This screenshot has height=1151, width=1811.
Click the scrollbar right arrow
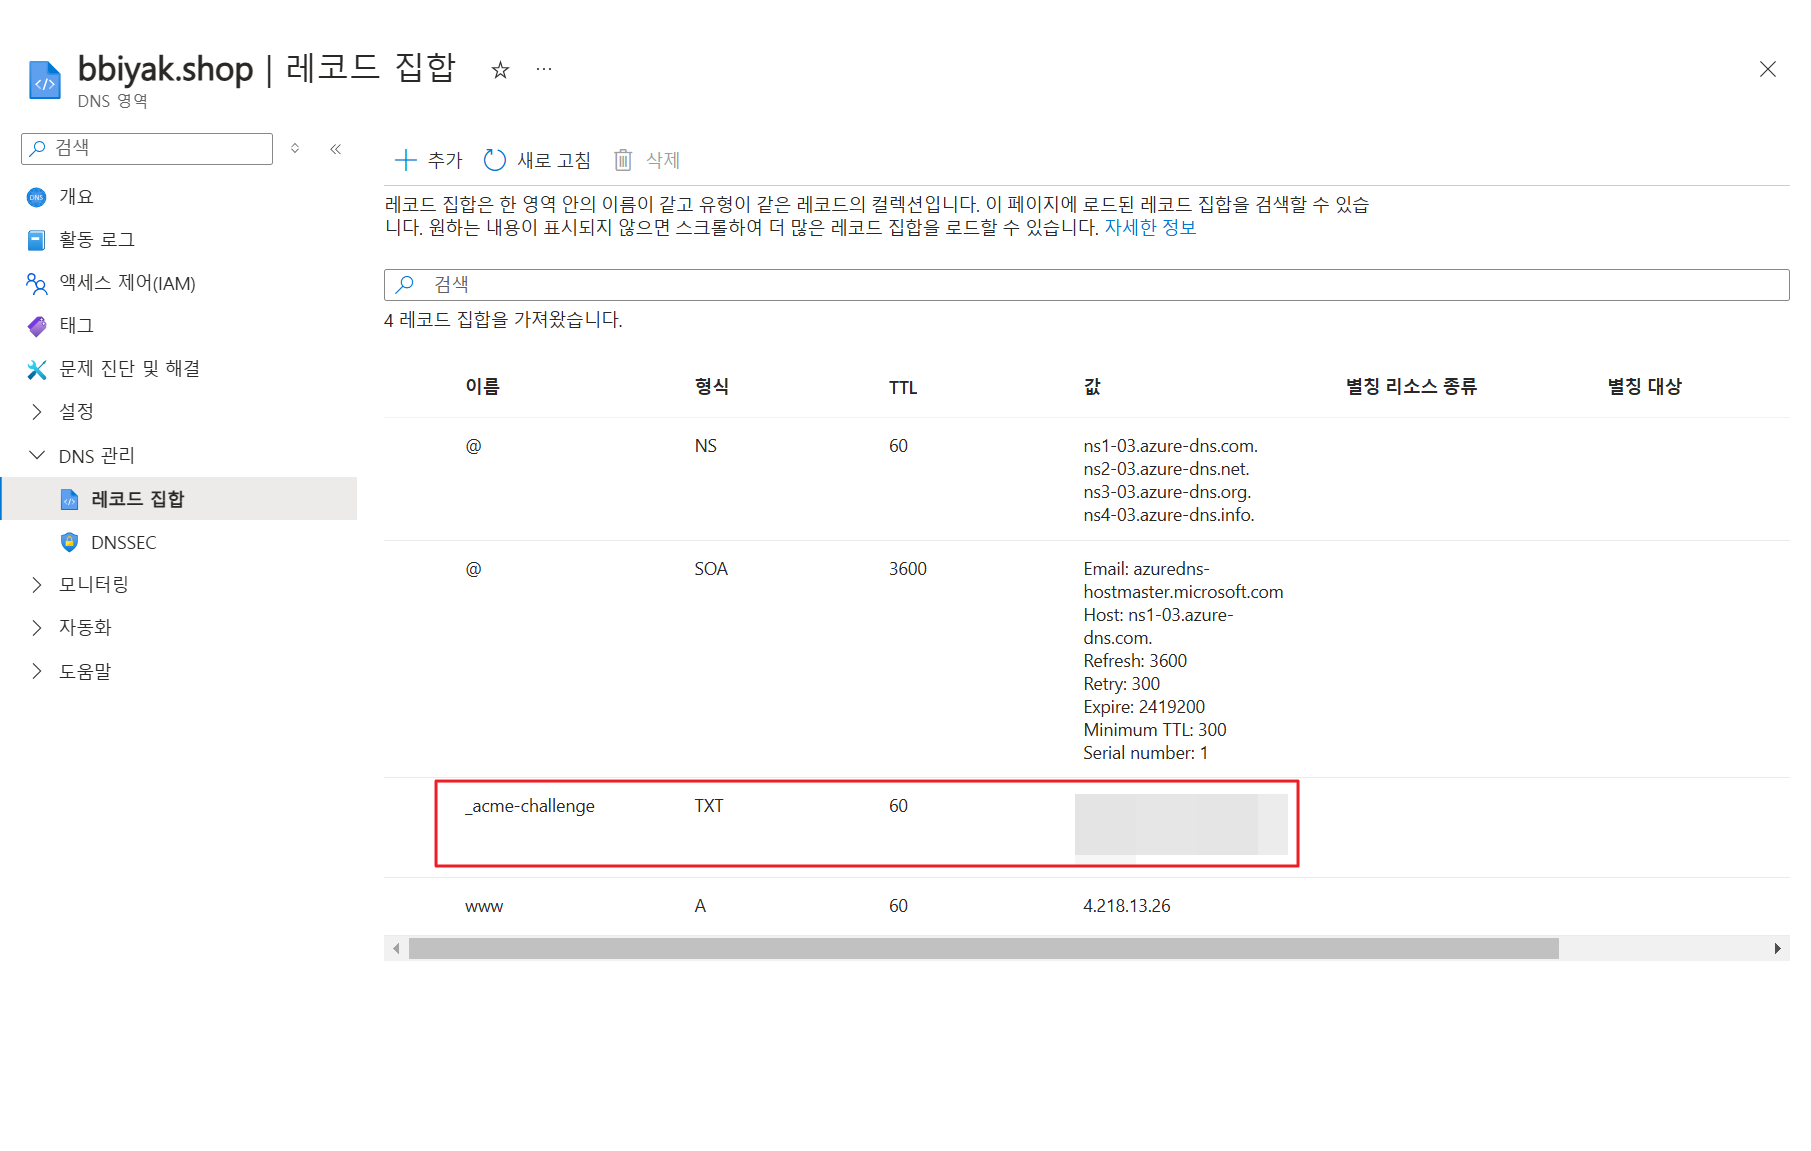tap(1777, 948)
